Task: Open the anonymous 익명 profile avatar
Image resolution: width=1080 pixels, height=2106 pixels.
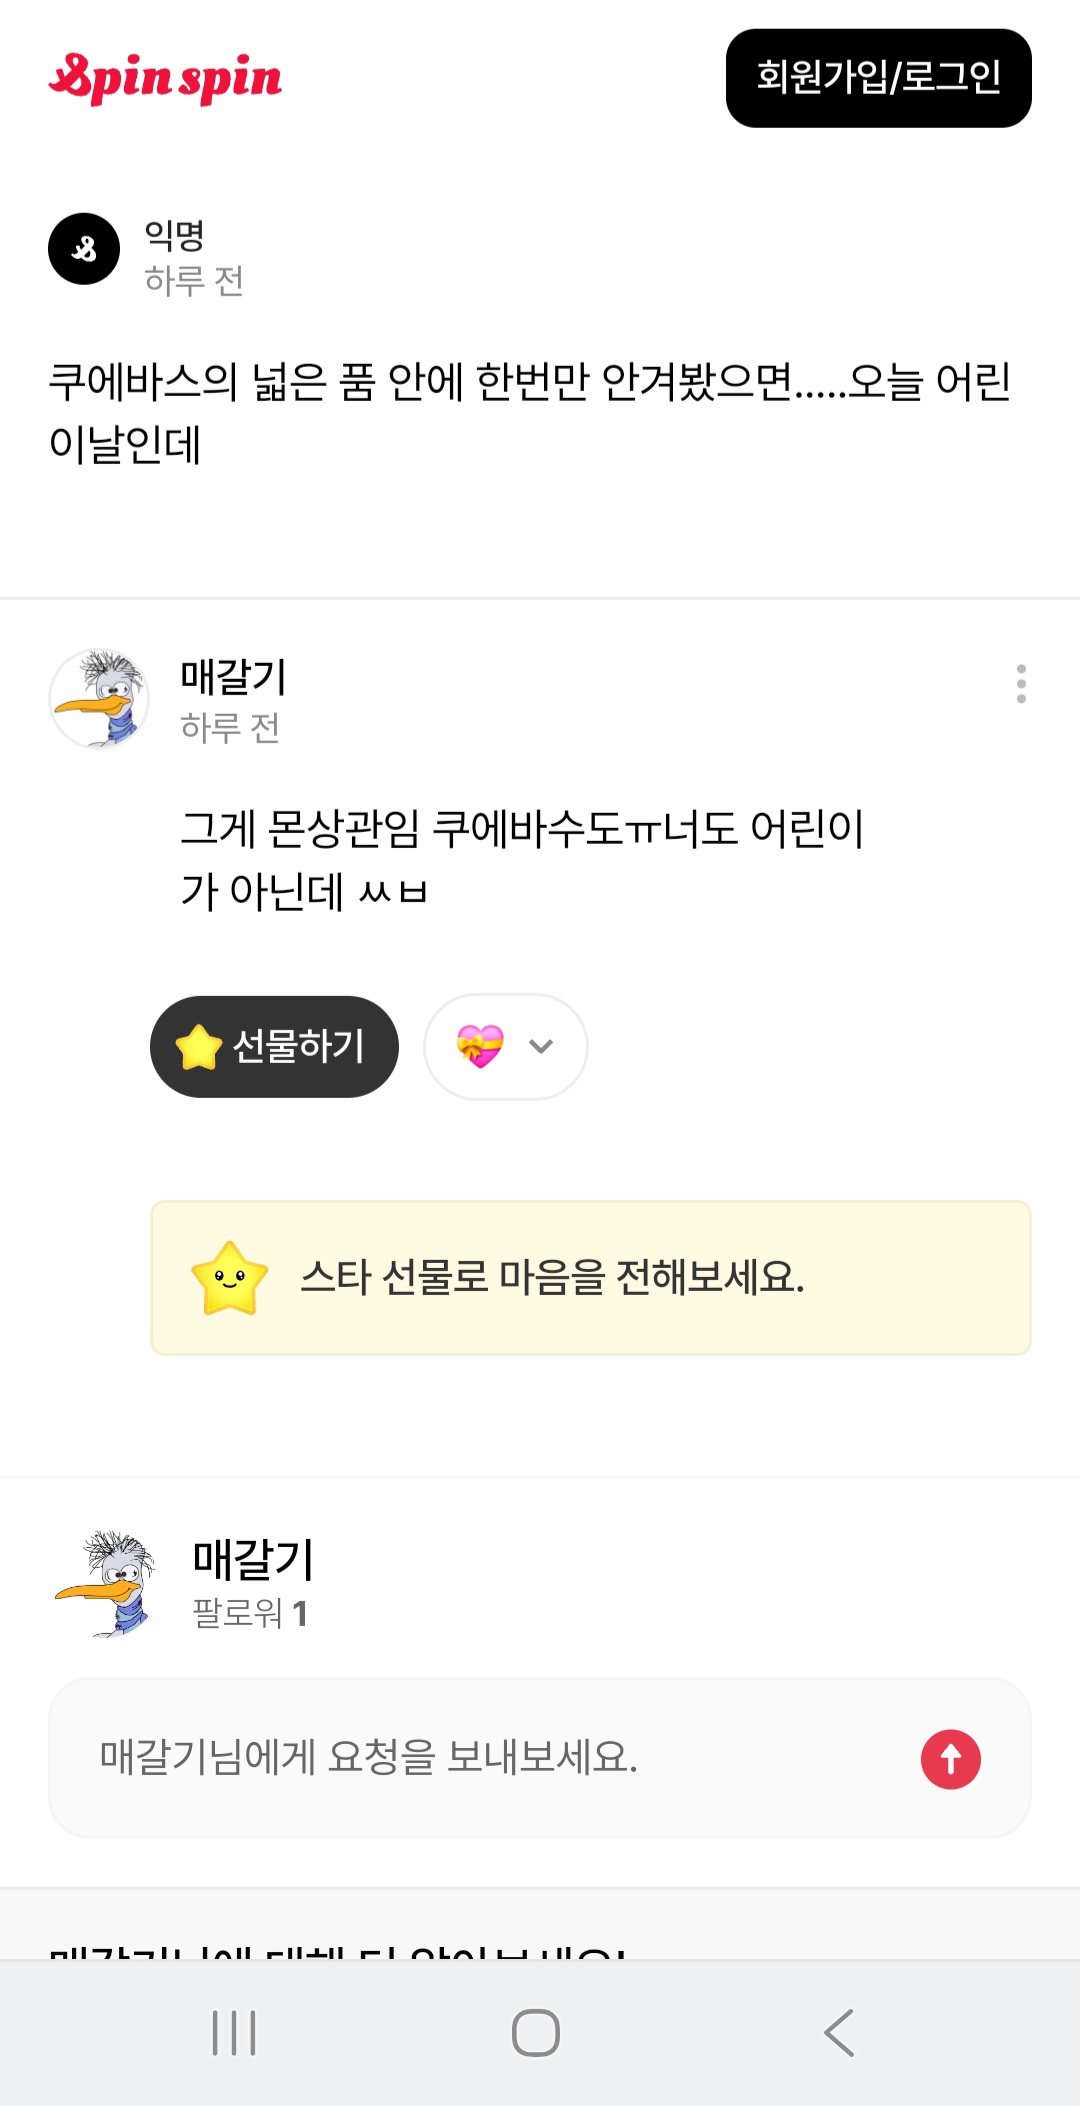Action: tap(84, 249)
